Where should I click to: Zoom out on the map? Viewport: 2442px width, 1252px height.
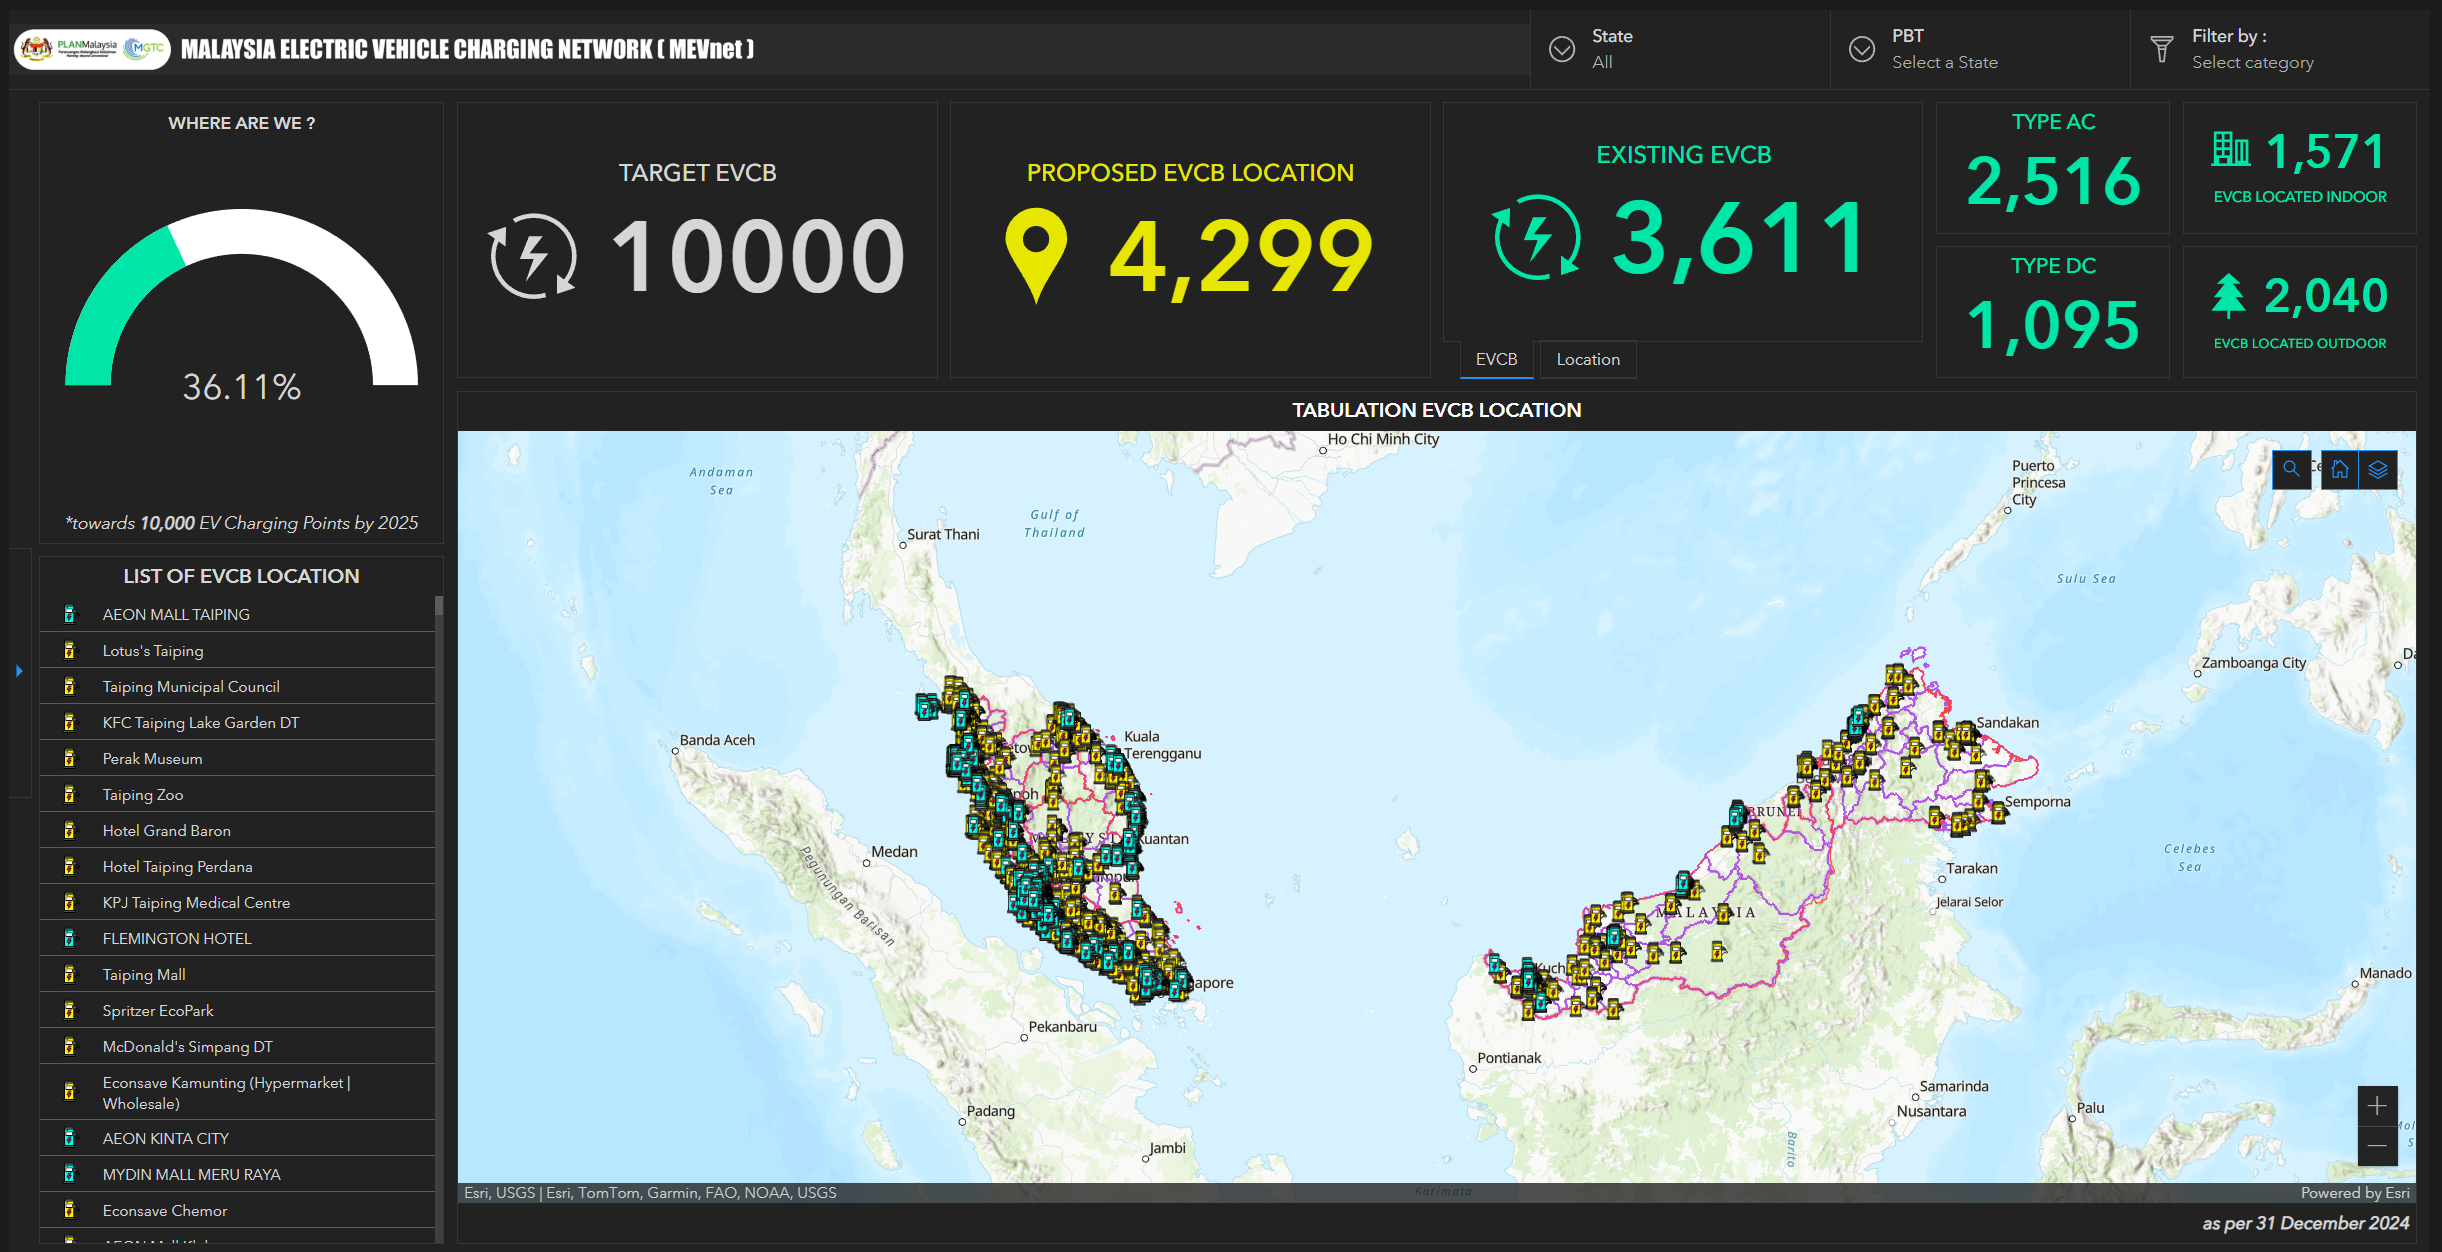click(x=2377, y=1146)
